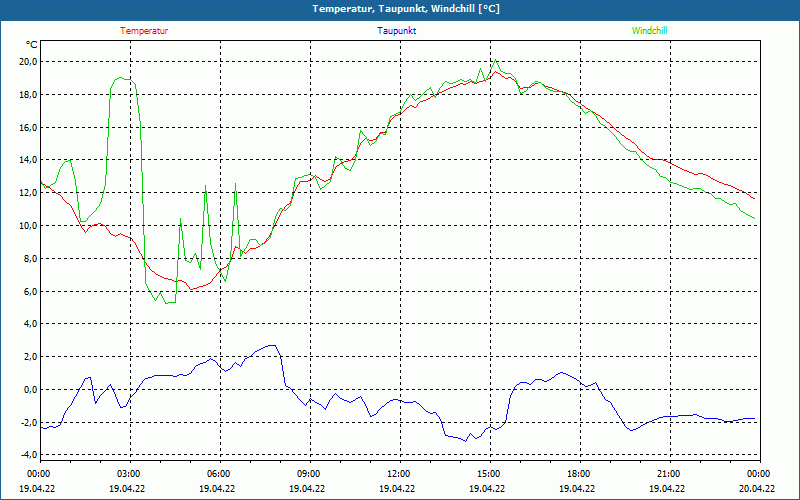Screen dimensions: 800x500
Task: Click the 16,0 y-axis value
Action: [x=29, y=128]
